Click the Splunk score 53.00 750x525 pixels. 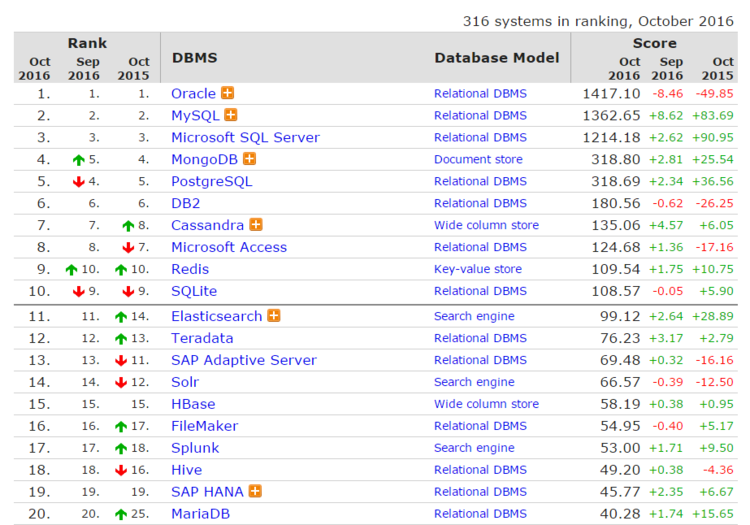tap(620, 448)
